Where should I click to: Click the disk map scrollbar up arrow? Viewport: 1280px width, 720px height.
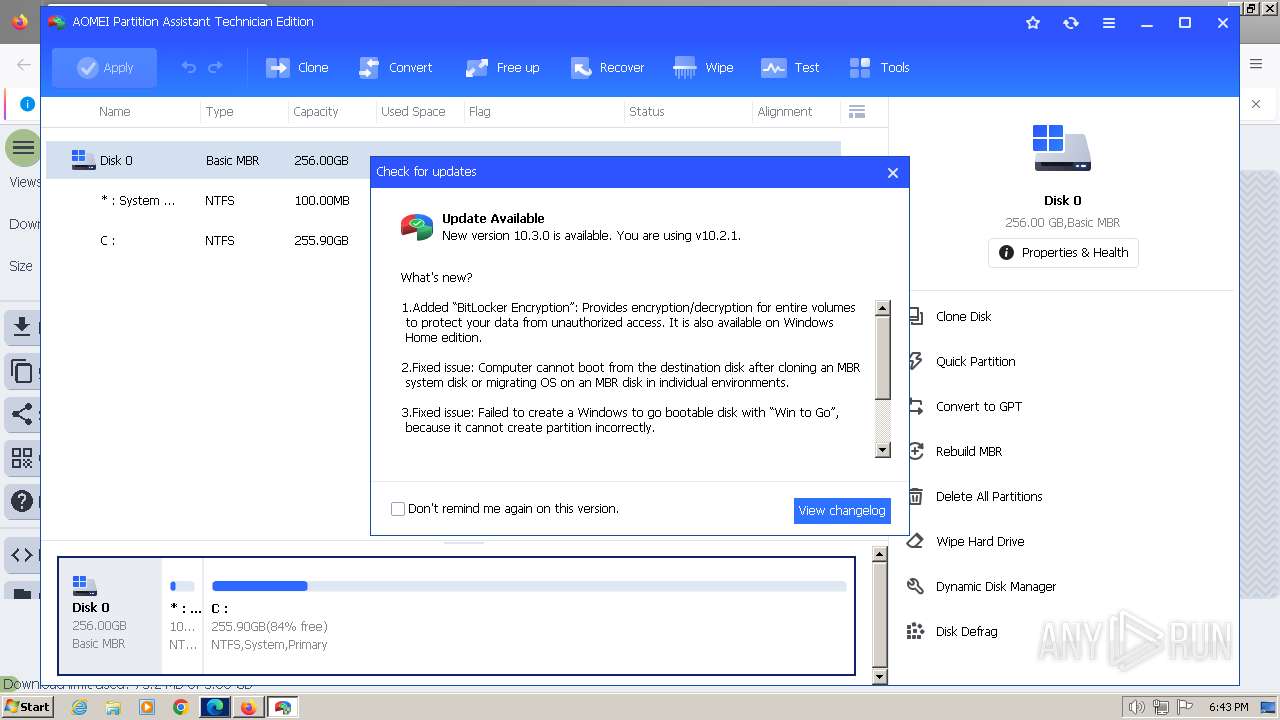pos(880,554)
